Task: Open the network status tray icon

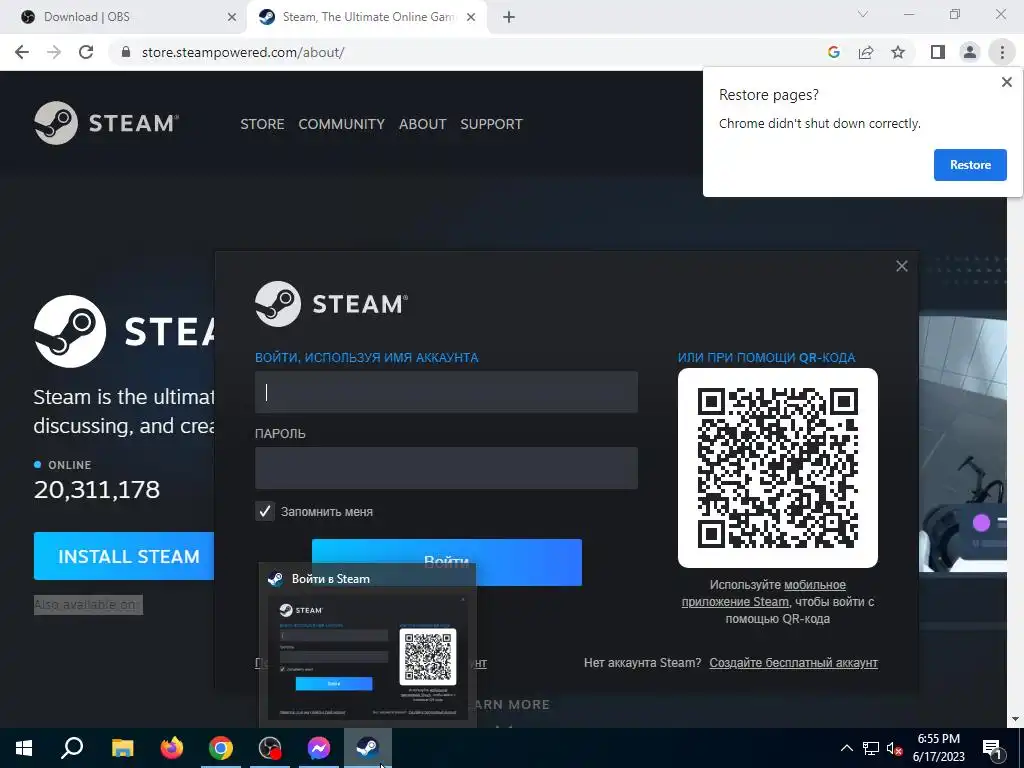Action: tap(871, 748)
